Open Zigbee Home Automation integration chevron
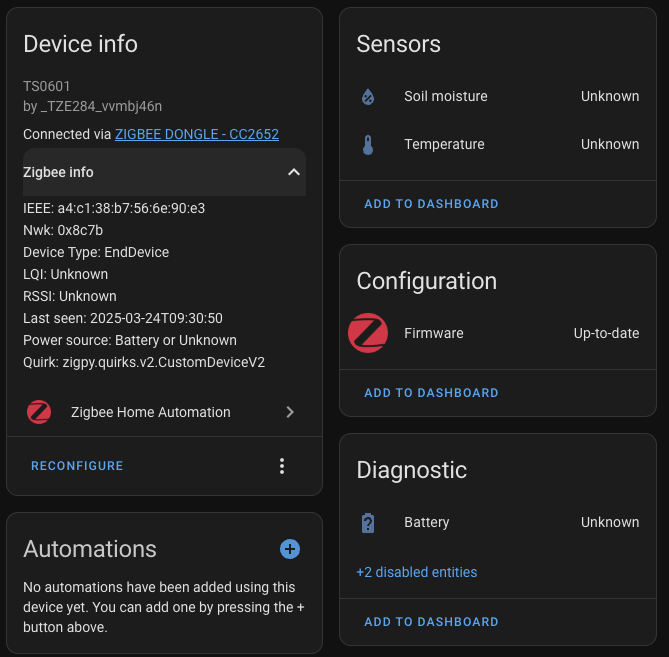The width and height of the screenshot is (669, 657). [x=290, y=412]
